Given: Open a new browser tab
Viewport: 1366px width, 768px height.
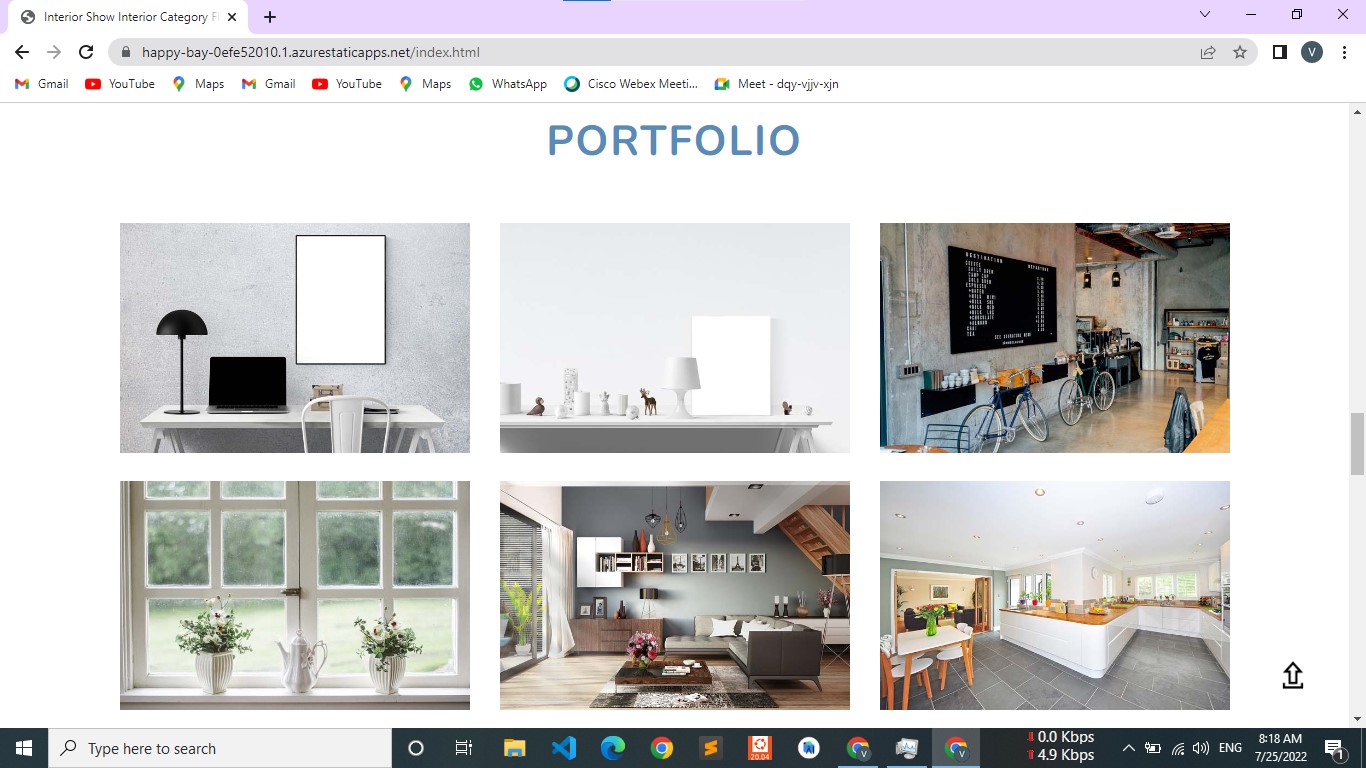Looking at the screenshot, I should 270,17.
